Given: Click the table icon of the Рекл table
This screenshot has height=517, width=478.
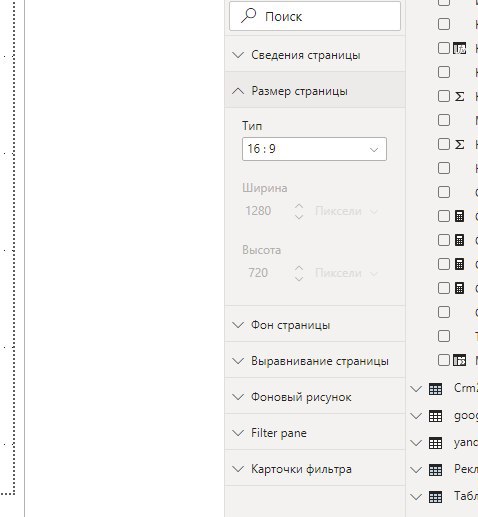Looking at the screenshot, I should 435,470.
